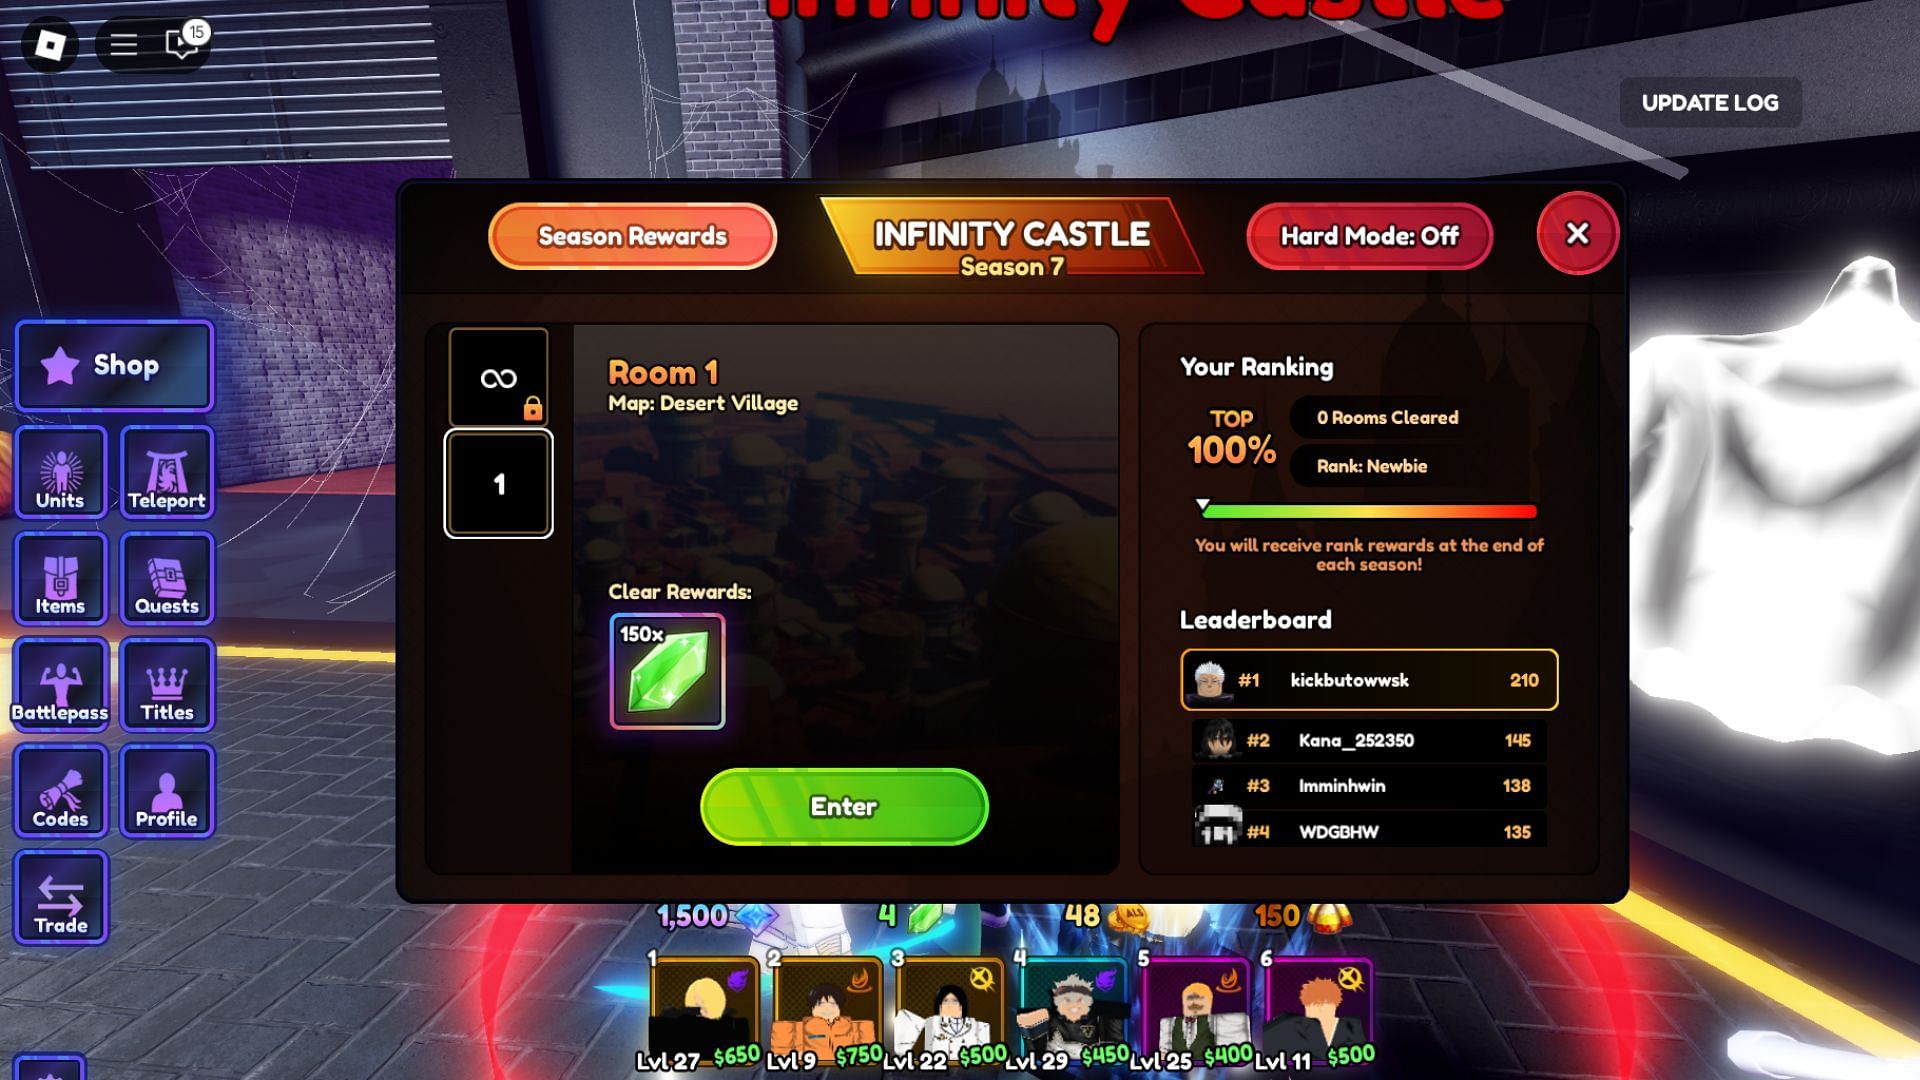This screenshot has height=1080, width=1920.
Task: Enable Hard Mode for Infinity Castle
Action: (x=1370, y=236)
